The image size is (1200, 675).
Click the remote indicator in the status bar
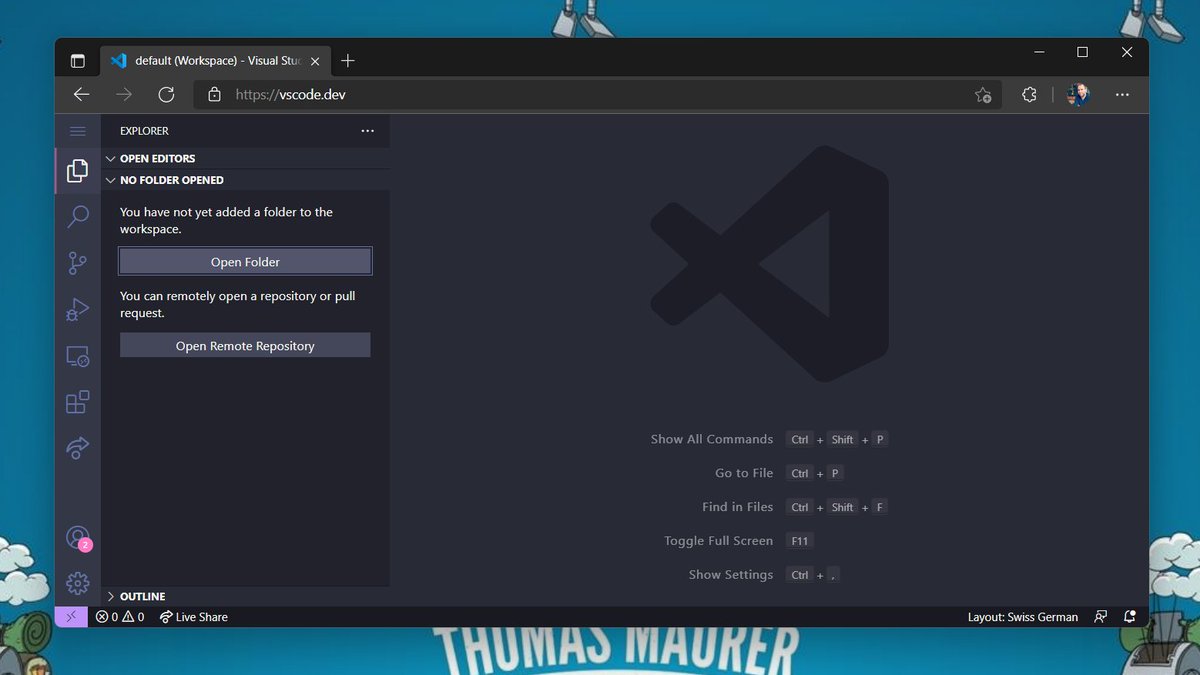click(70, 616)
